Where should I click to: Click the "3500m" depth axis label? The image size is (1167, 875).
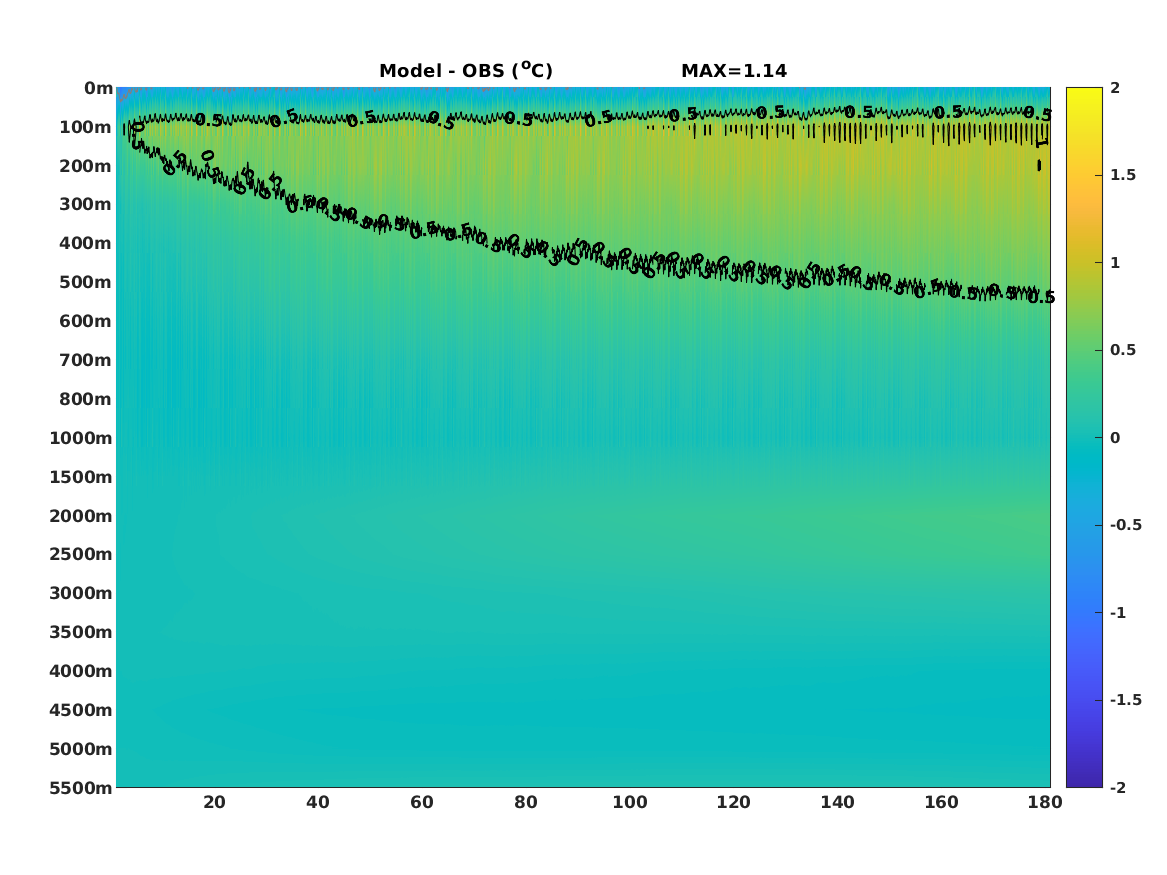tap(81, 632)
